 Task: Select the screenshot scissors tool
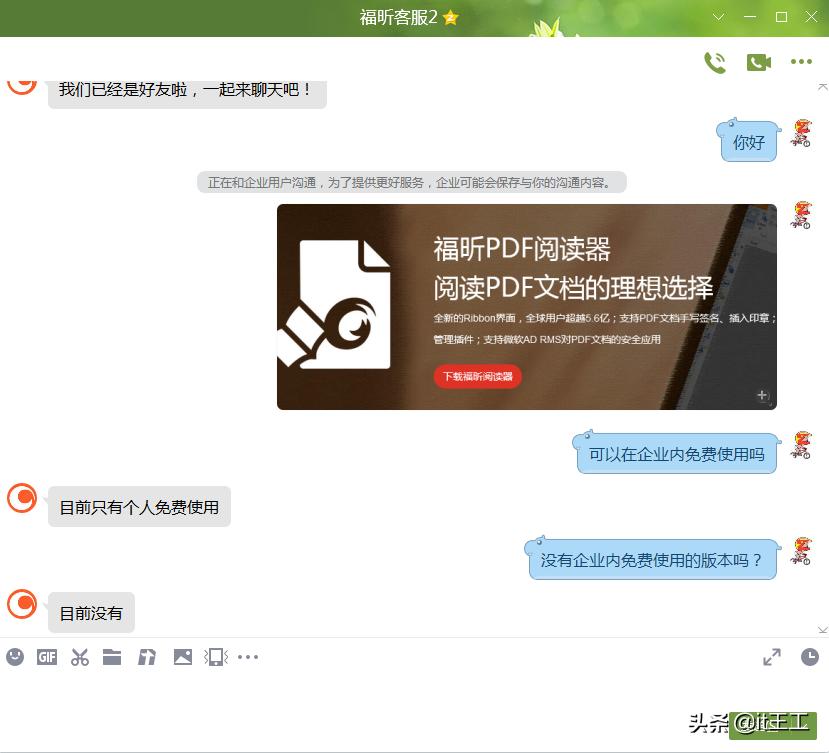click(x=80, y=657)
